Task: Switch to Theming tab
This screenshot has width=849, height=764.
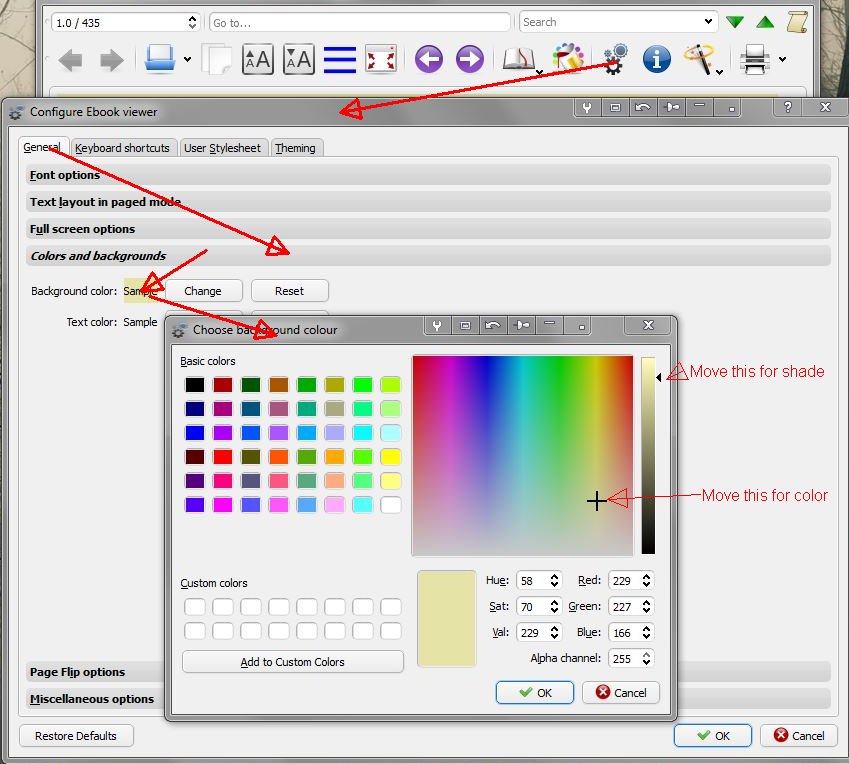Action: coord(295,148)
